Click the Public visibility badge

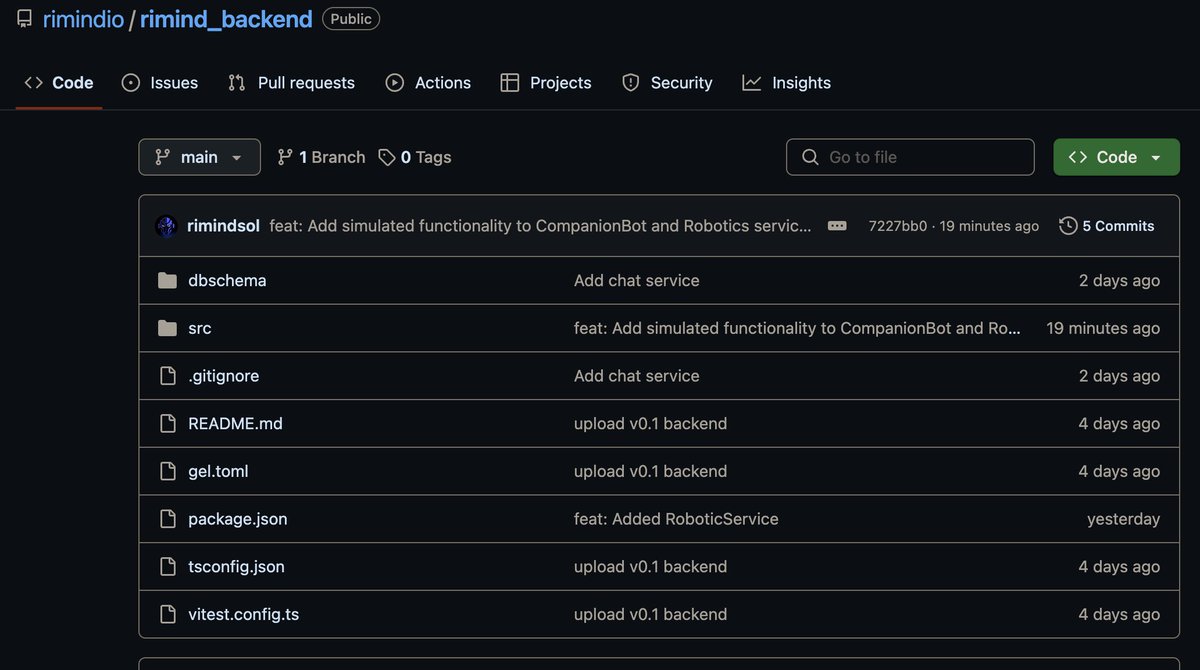[351, 19]
